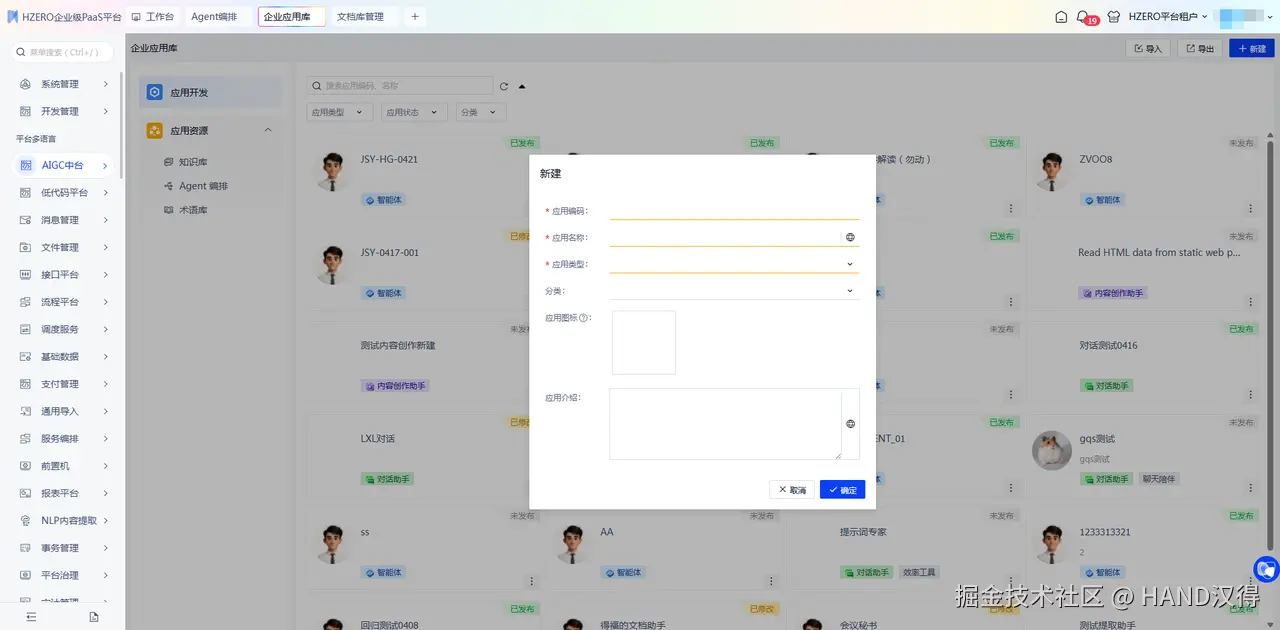Click sidebar menu search box
Image resolution: width=1280 pixels, height=630 pixels.
pyautogui.click(x=63, y=52)
